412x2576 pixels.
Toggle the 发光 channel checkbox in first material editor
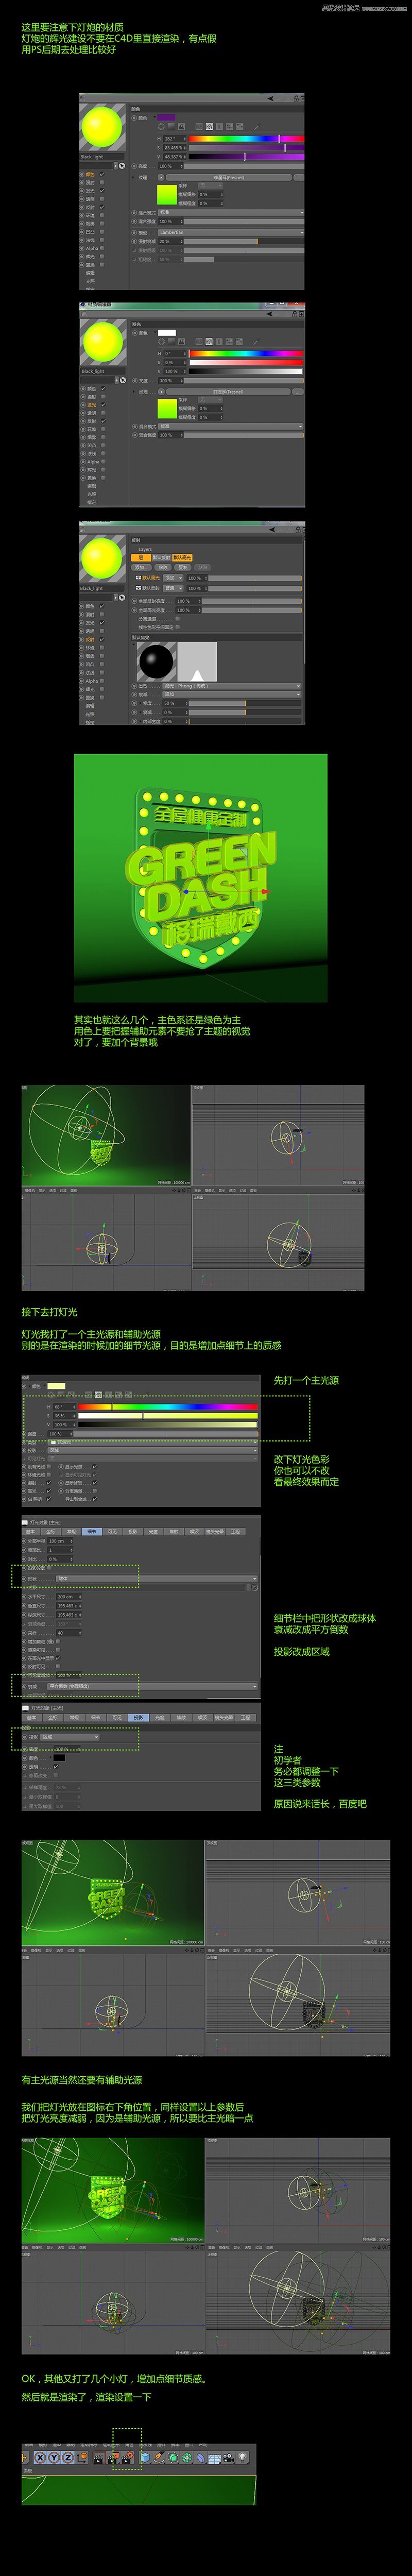(x=103, y=191)
